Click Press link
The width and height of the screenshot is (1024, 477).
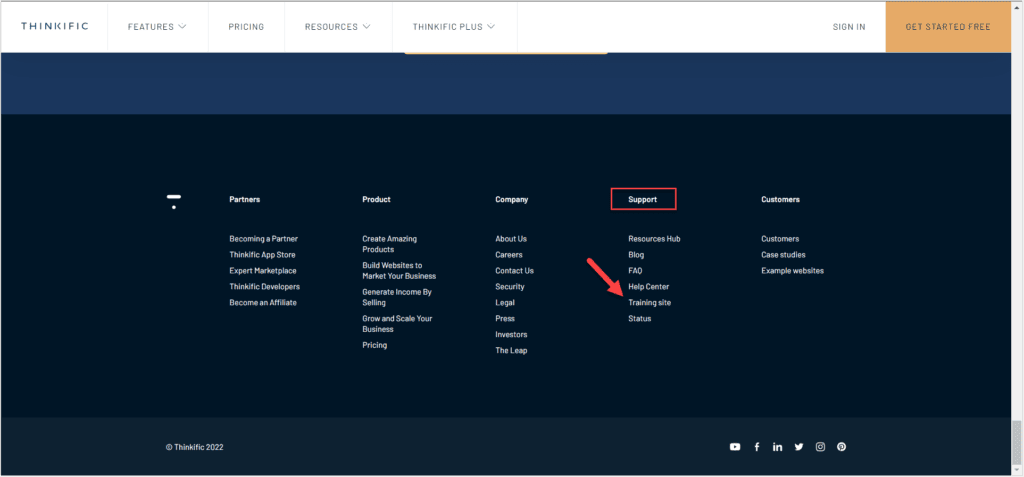(x=505, y=319)
